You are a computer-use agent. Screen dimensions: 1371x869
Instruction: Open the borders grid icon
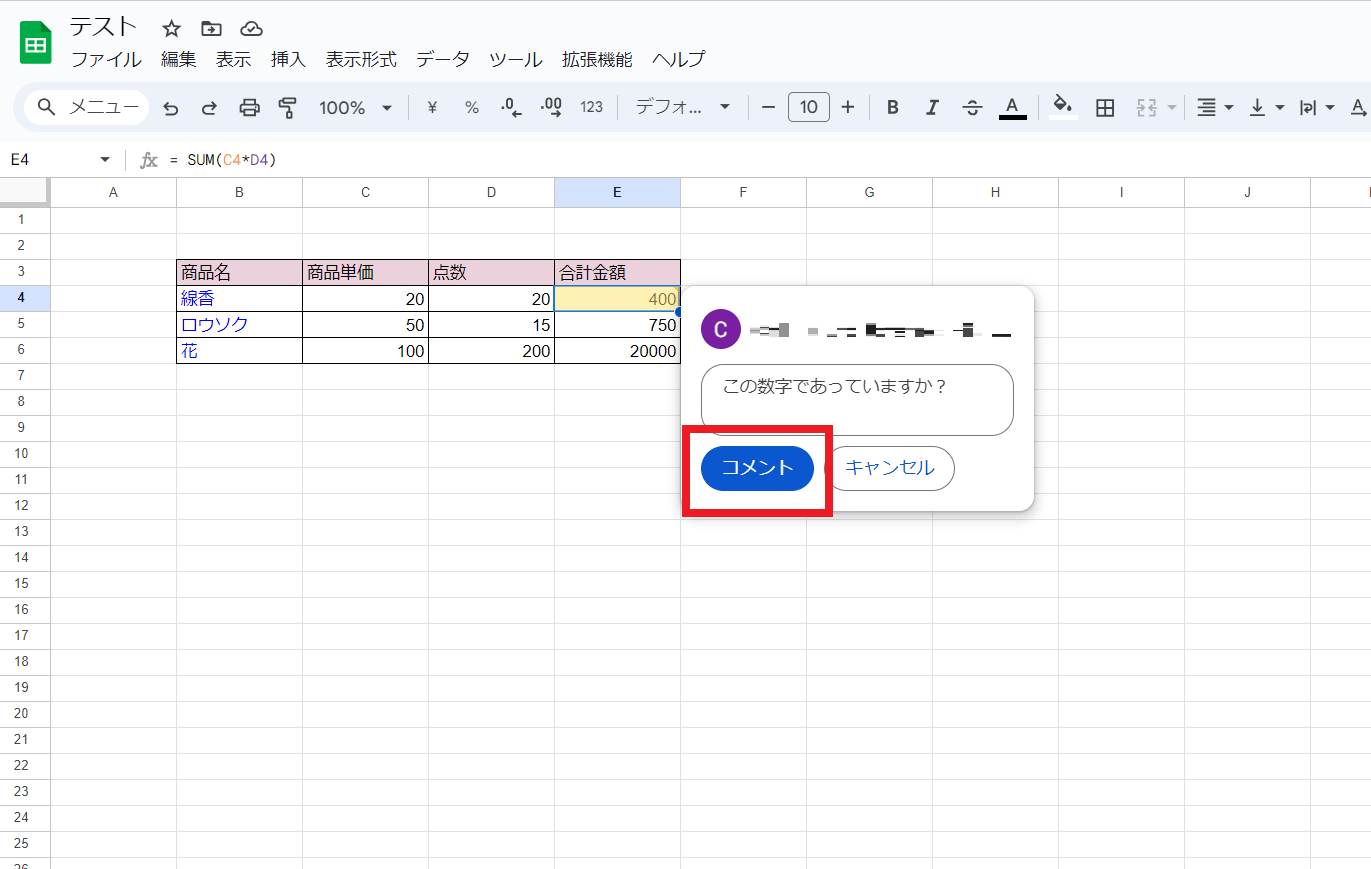pyautogui.click(x=1105, y=108)
